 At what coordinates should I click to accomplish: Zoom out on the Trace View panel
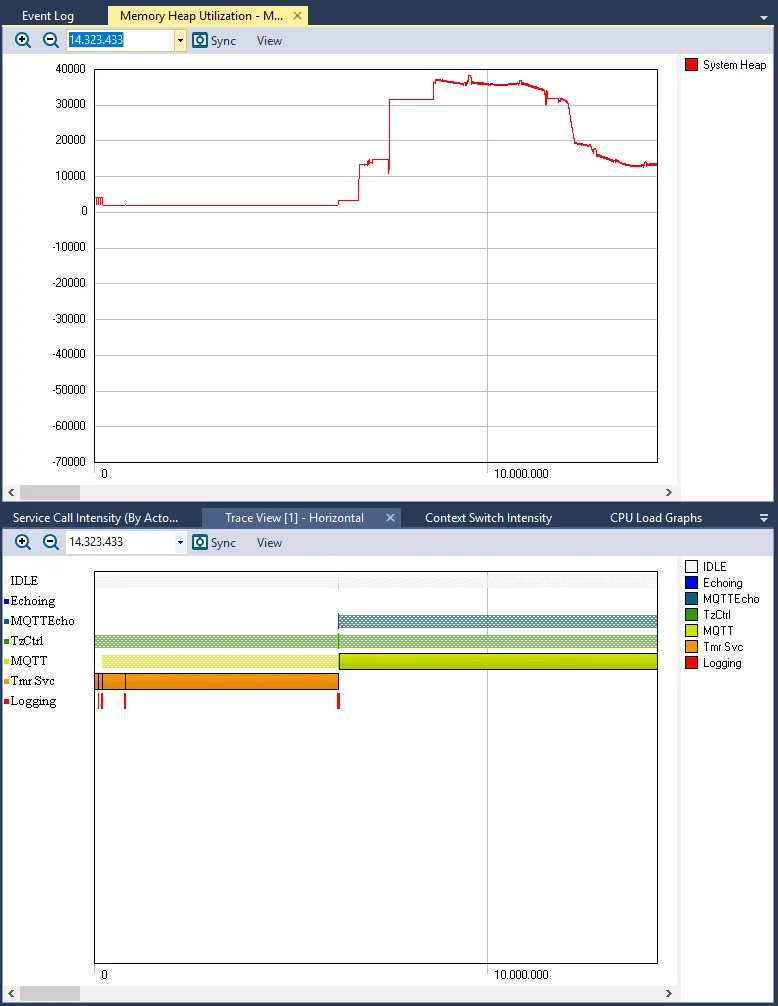(50, 542)
